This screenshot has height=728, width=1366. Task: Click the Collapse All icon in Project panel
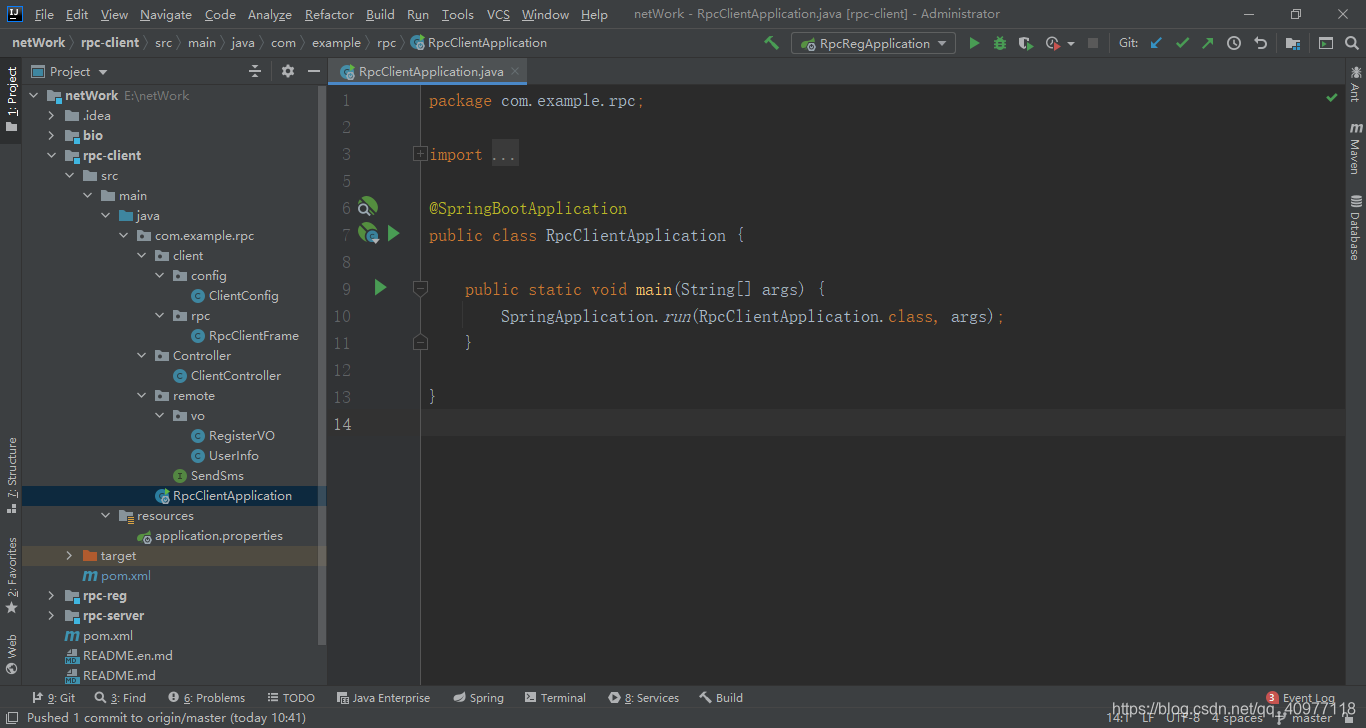255,71
